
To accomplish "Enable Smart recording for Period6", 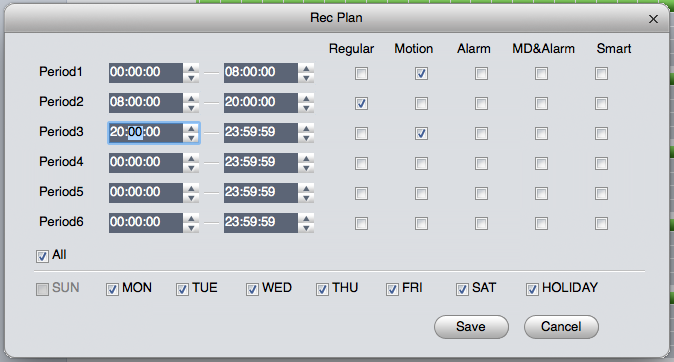I will click(x=601, y=223).
